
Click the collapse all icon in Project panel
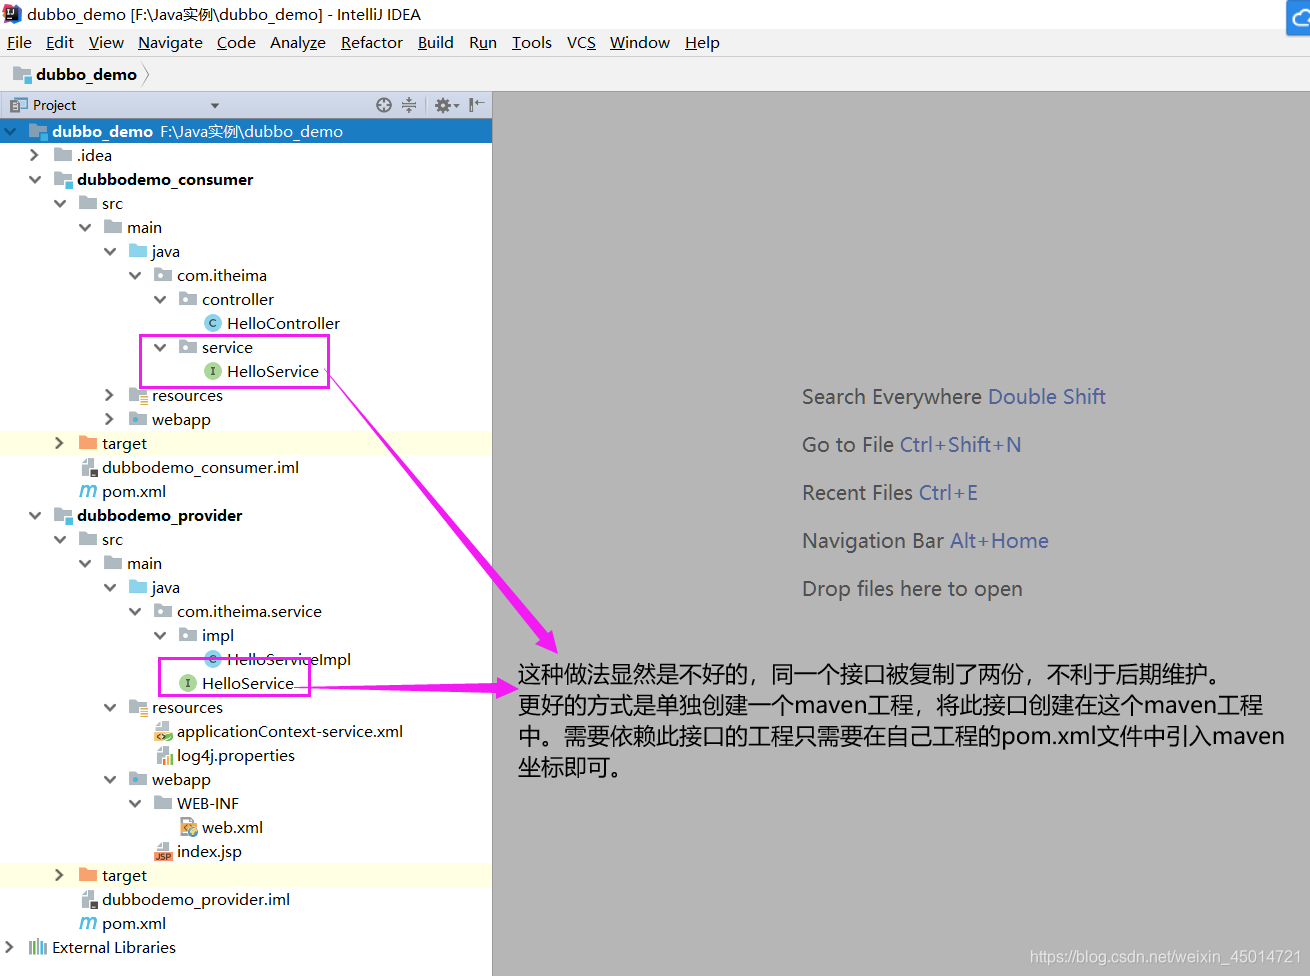pos(409,105)
